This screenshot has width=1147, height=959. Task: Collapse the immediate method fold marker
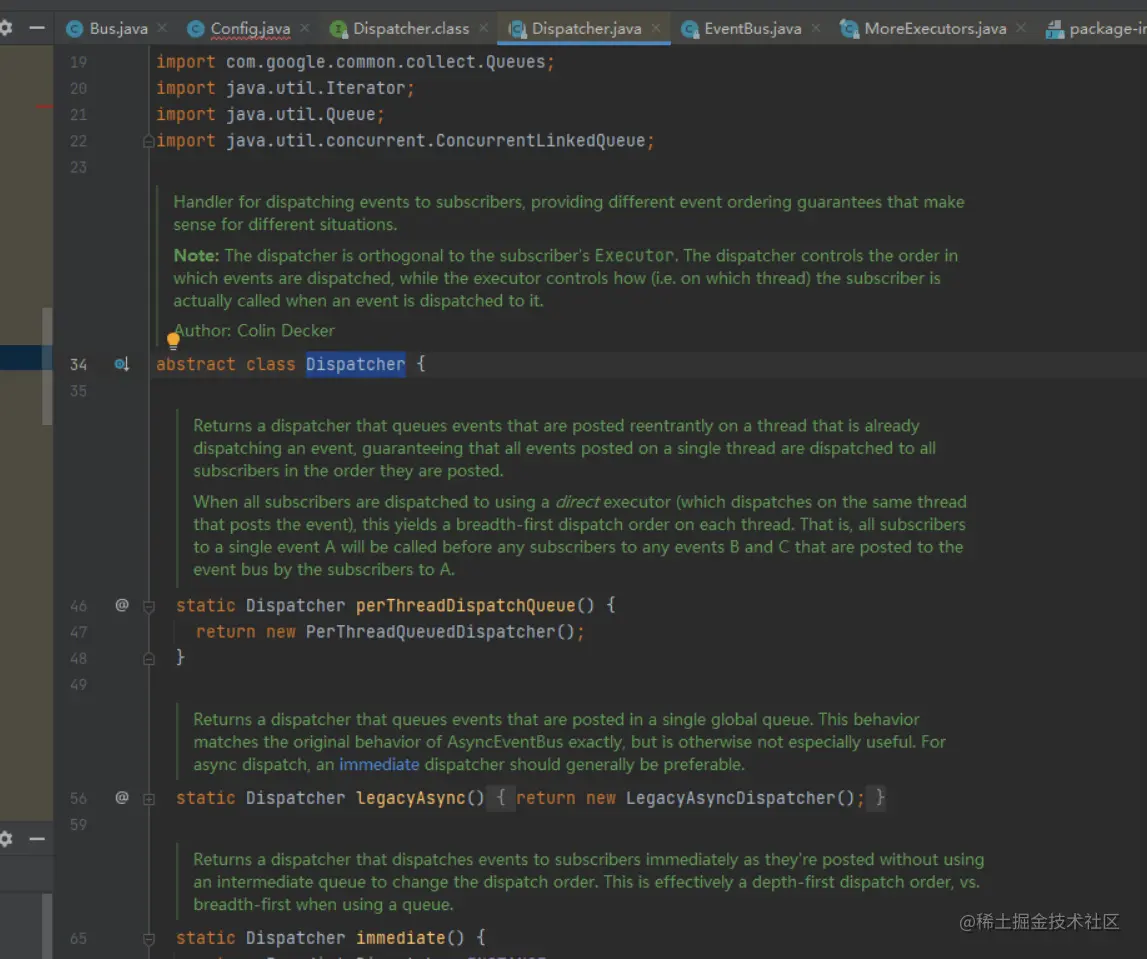148,938
